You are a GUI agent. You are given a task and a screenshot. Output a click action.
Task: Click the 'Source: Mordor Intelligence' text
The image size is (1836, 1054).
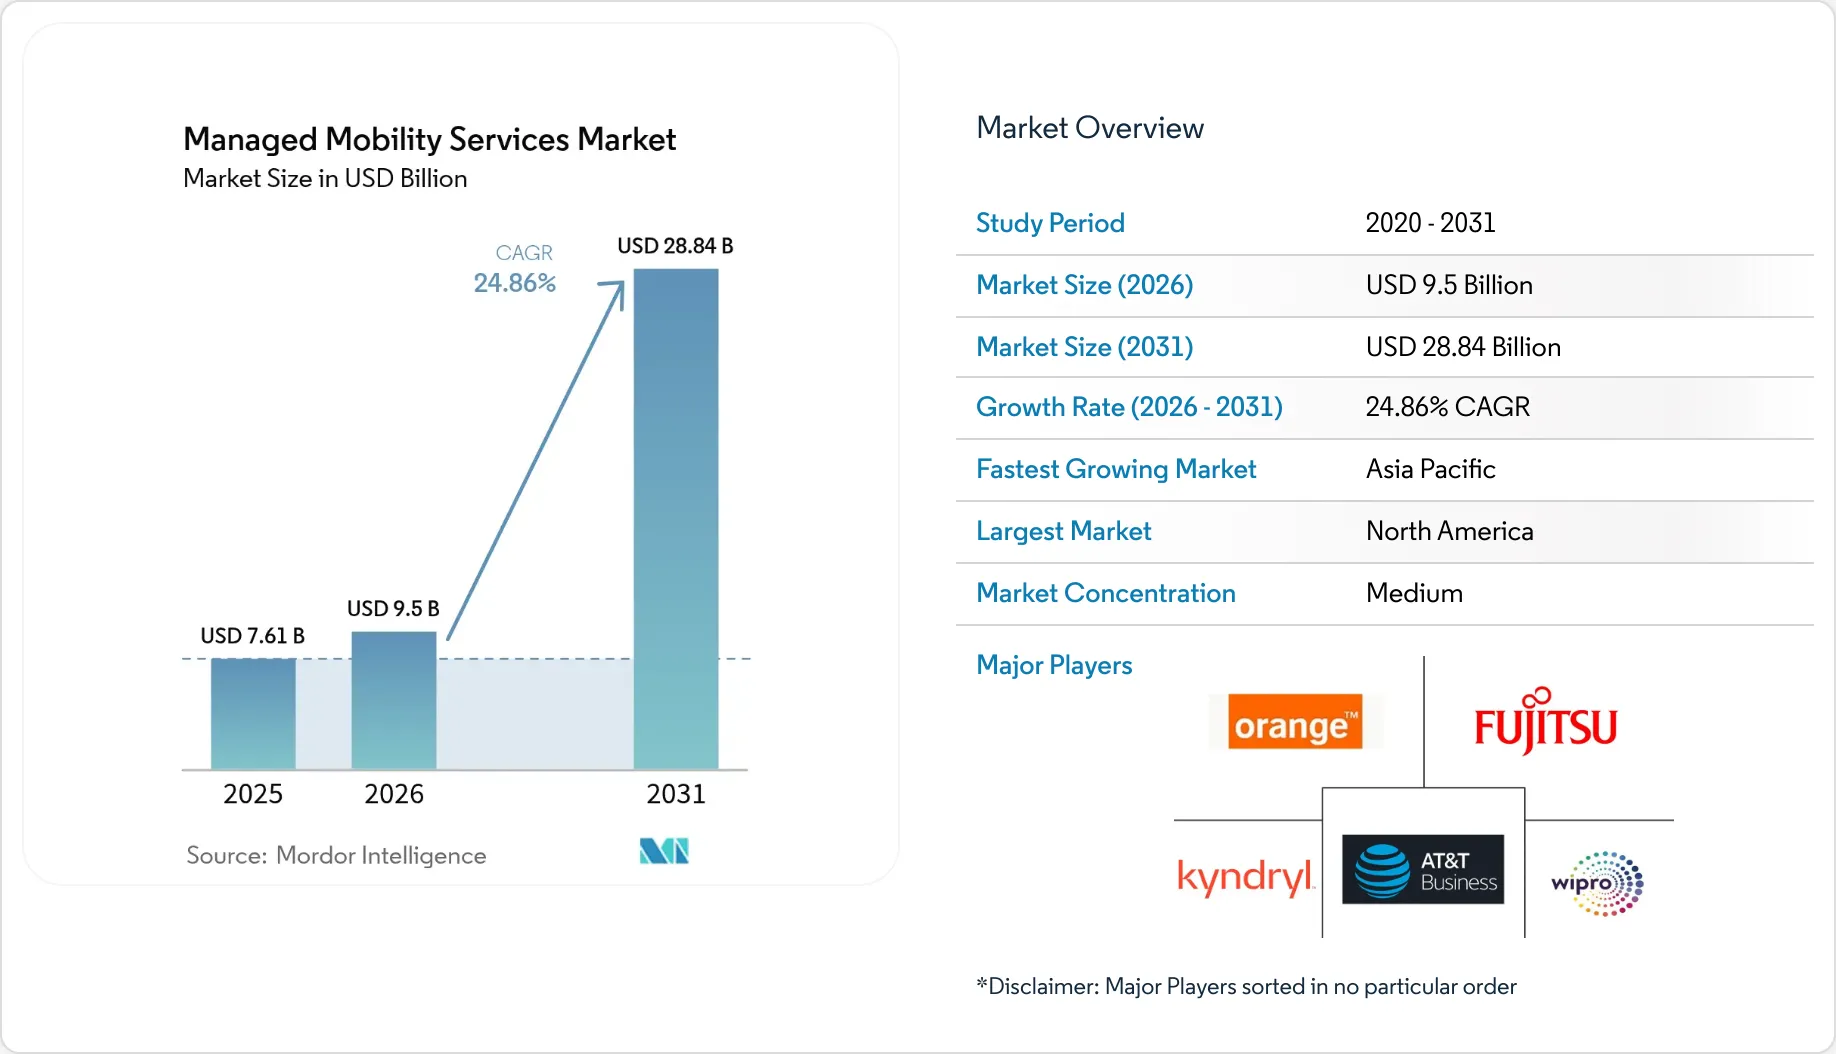coord(336,855)
